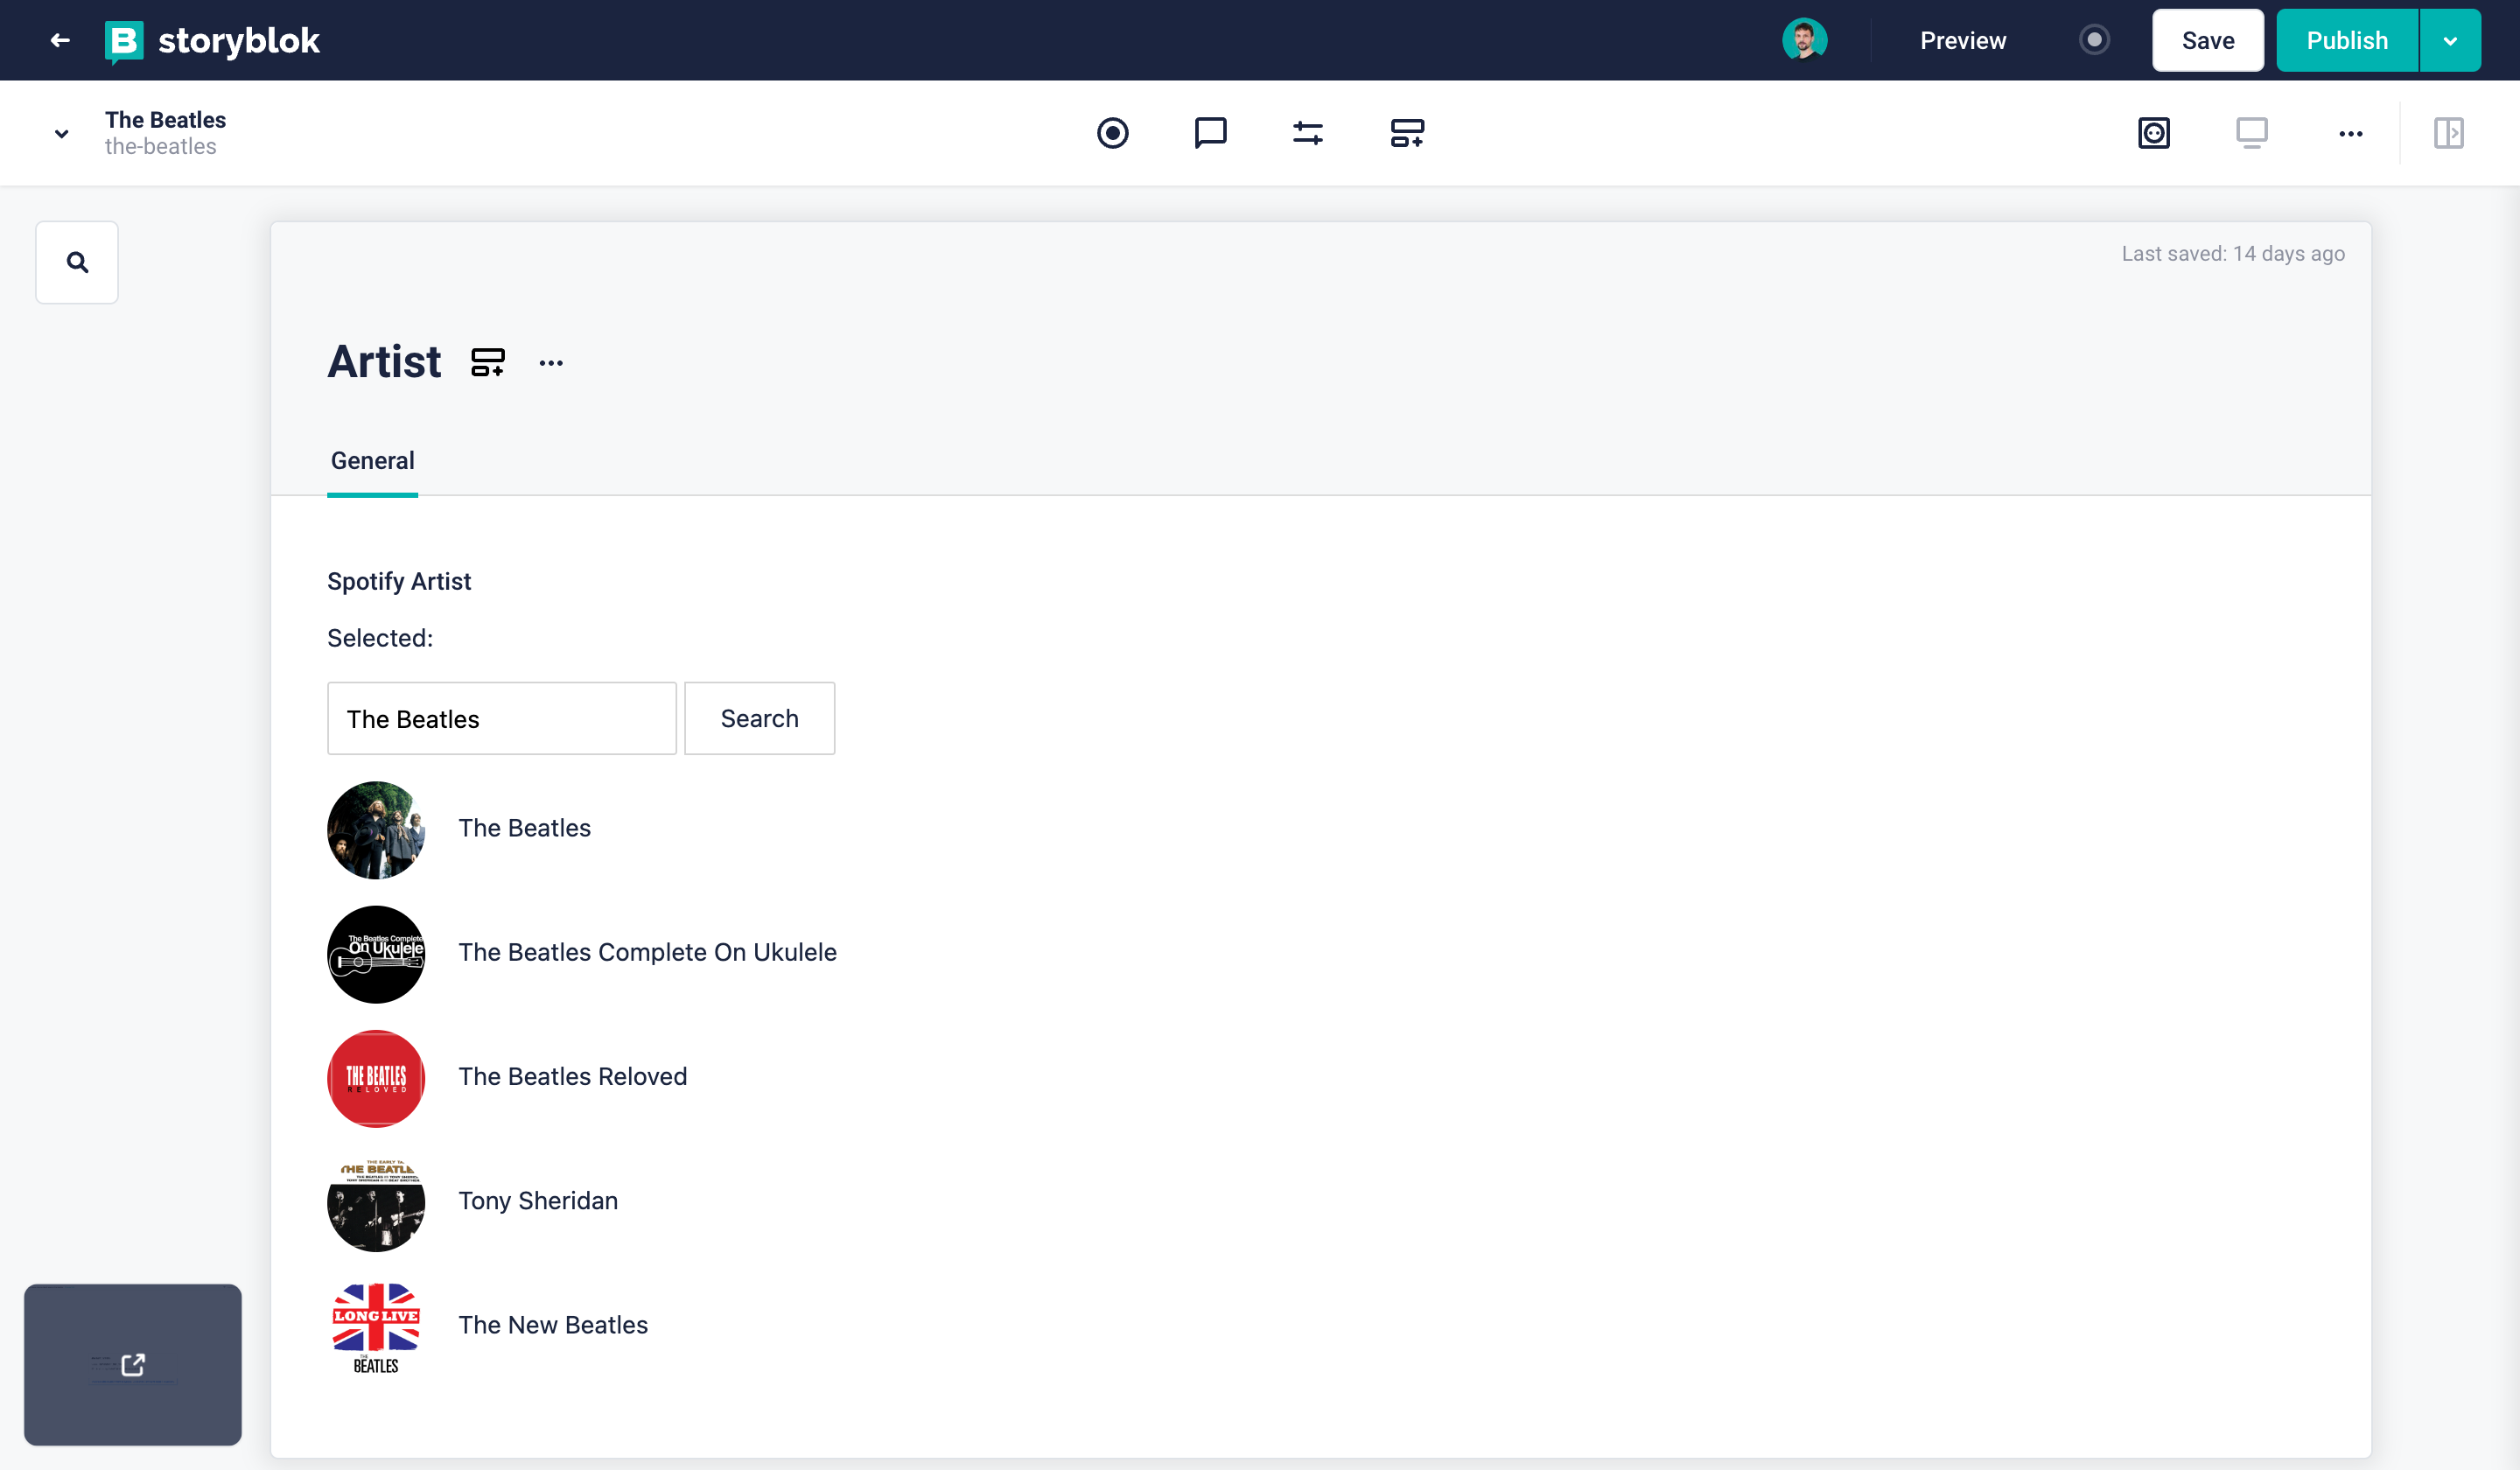
Task: Click the slug the-beatles
Action: click(160, 147)
